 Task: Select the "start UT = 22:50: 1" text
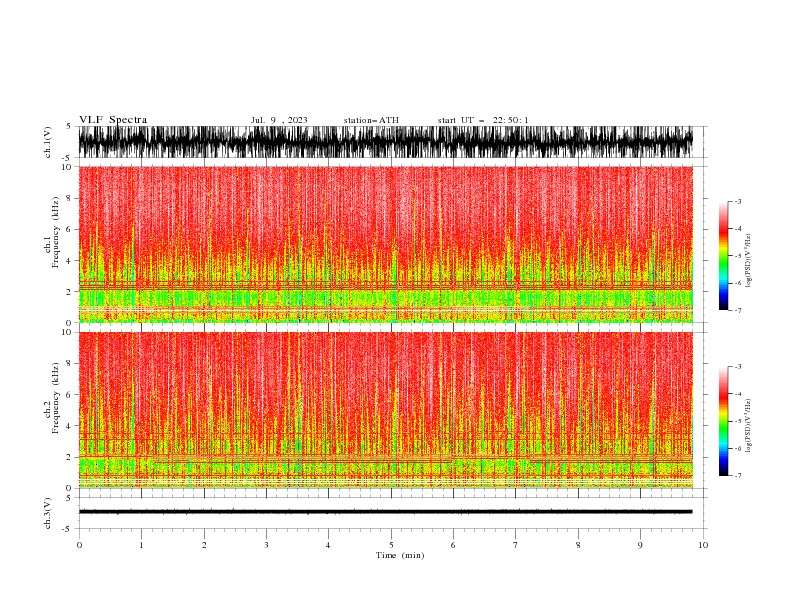(x=483, y=120)
